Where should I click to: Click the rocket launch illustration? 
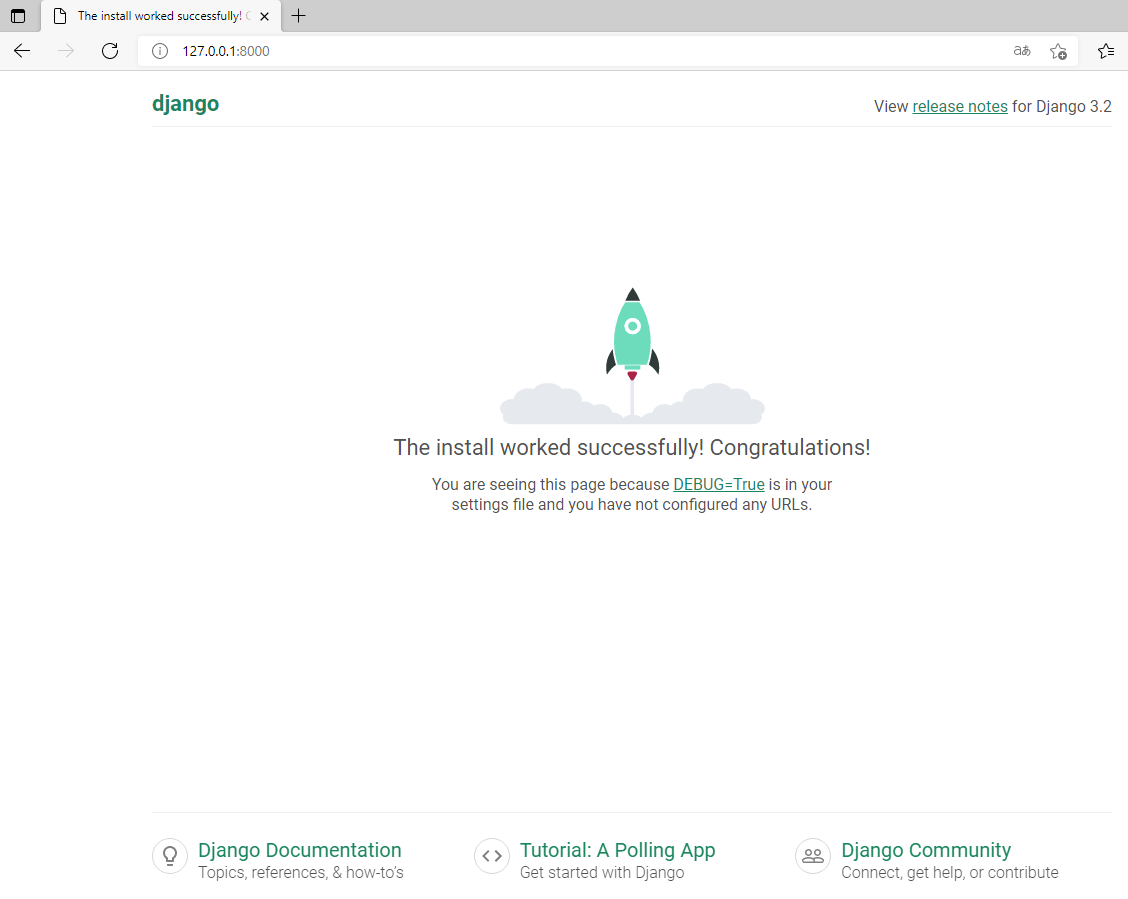pyautogui.click(x=632, y=355)
